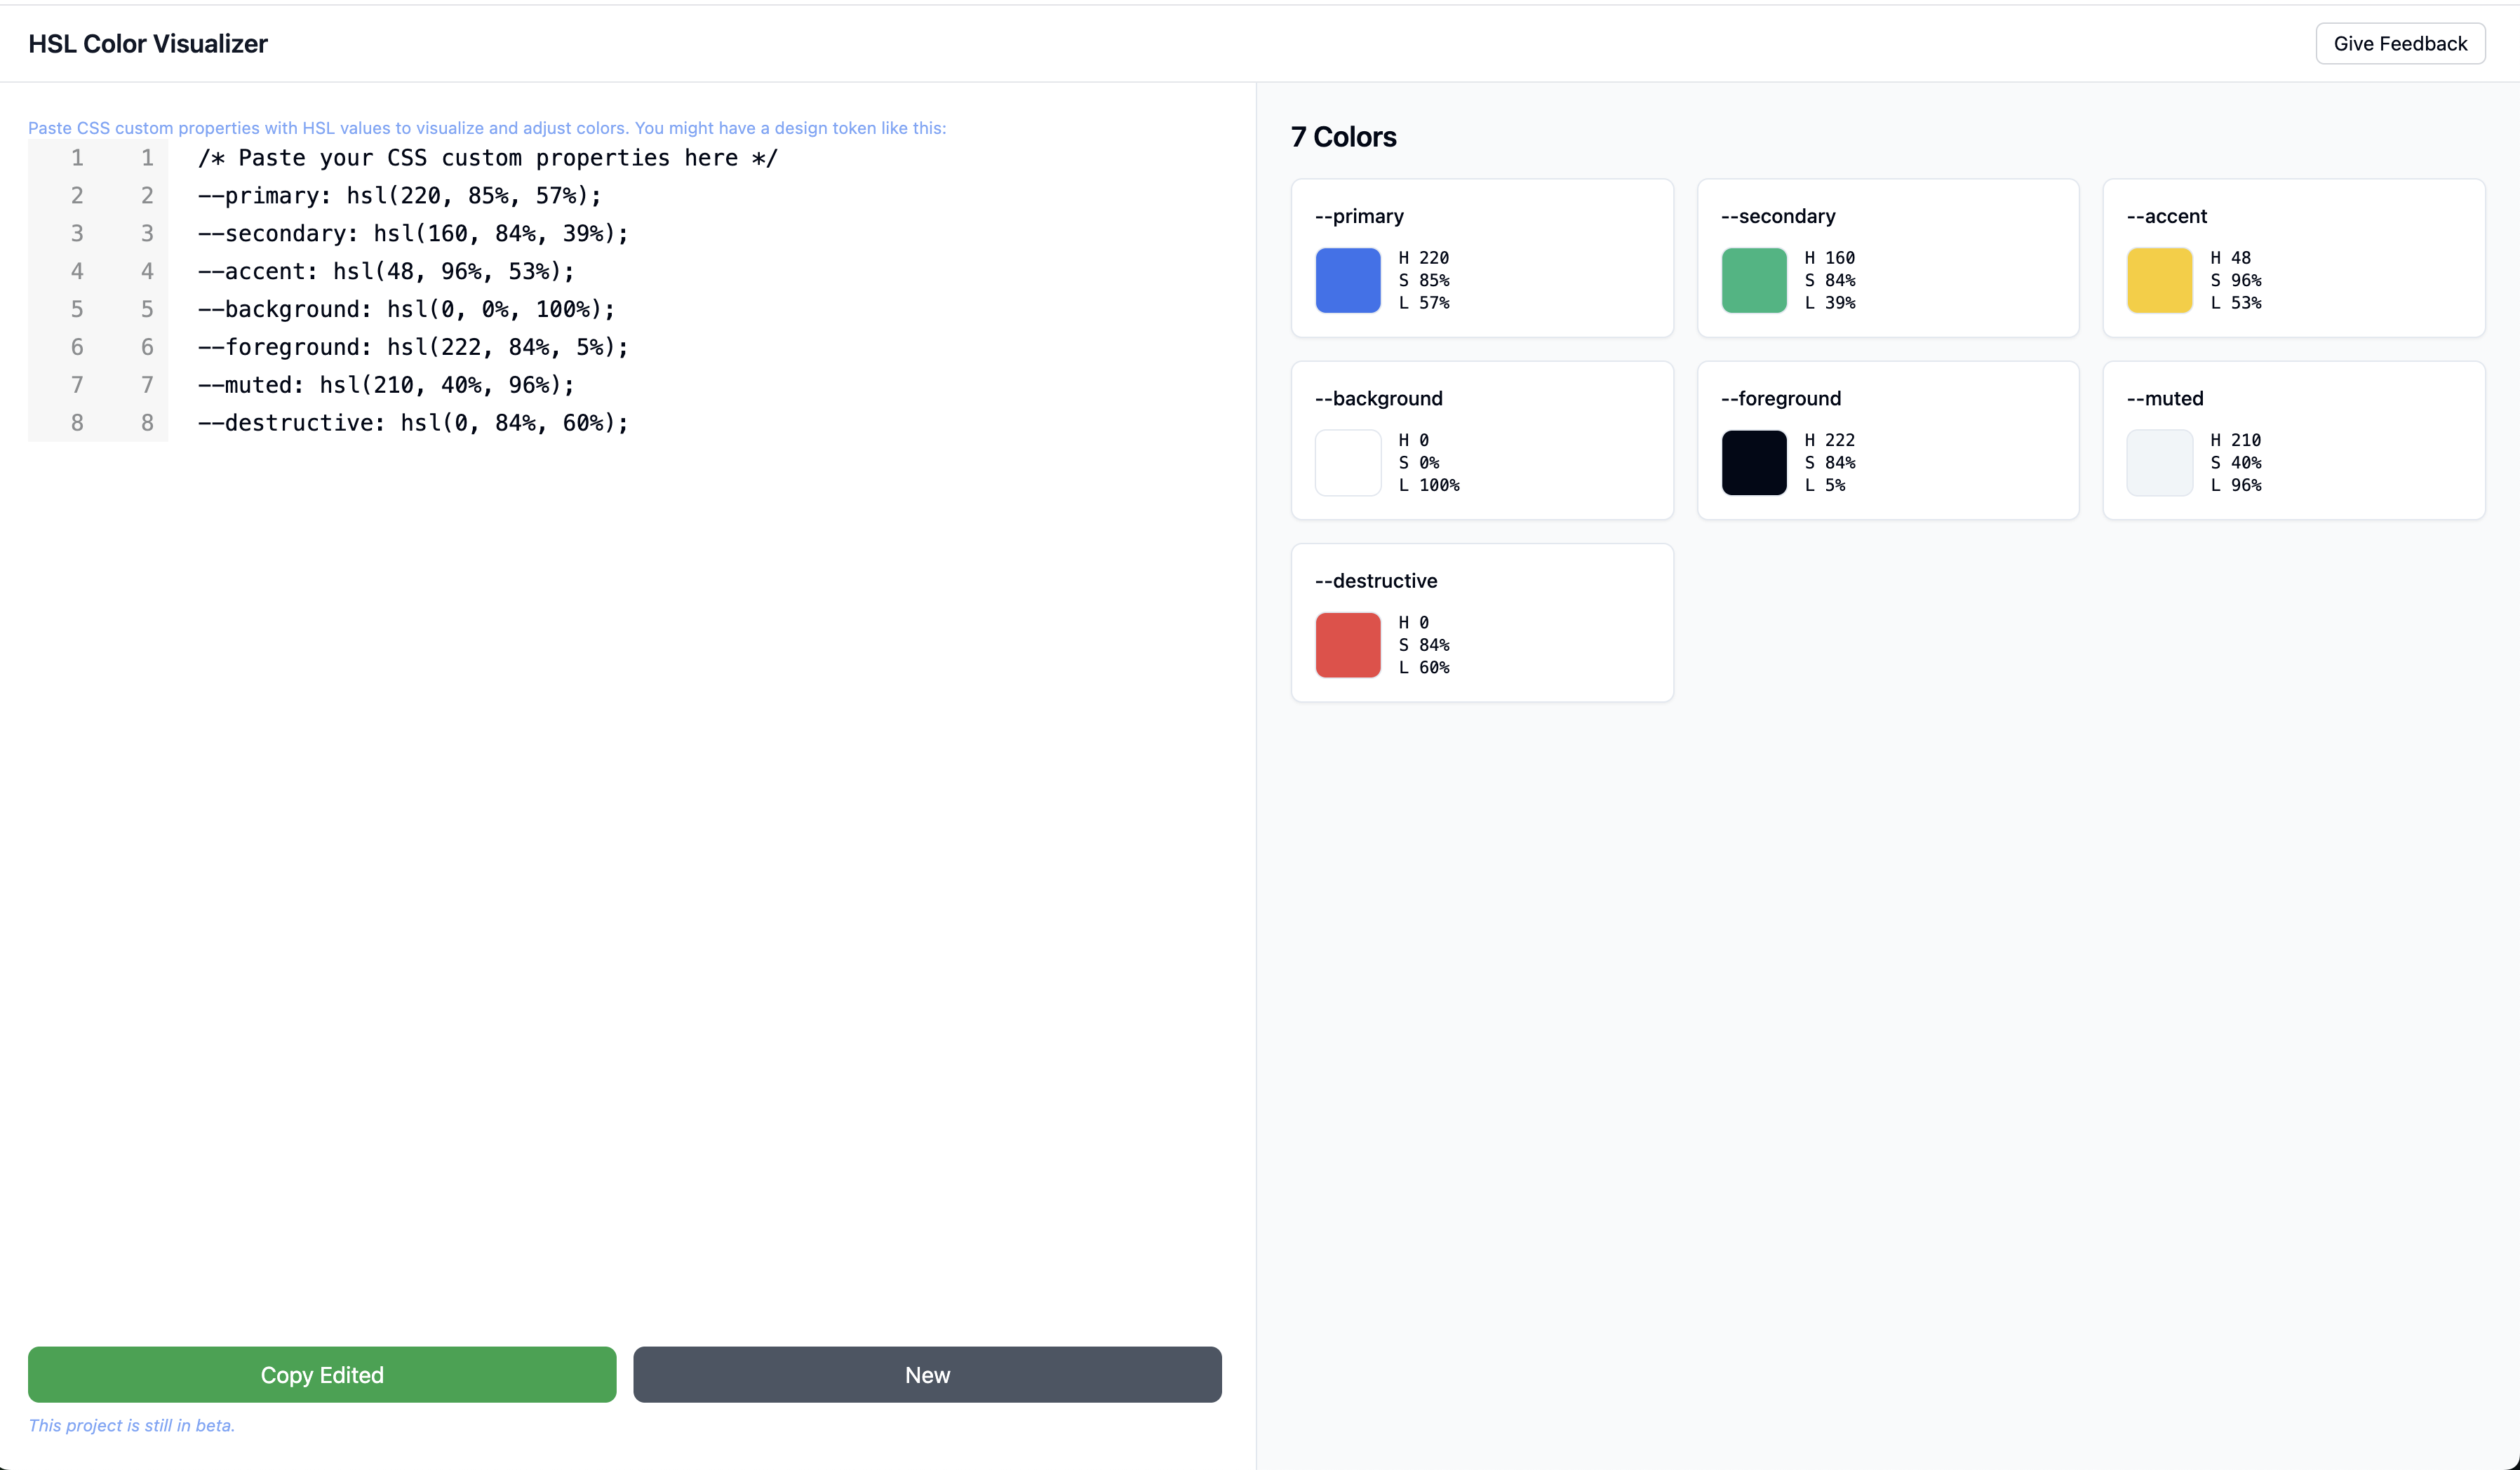This screenshot has height=1470, width=2520.
Task: Click the '--destructive: hsl(0, 84%, 60%);' code line
Action: click(413, 424)
